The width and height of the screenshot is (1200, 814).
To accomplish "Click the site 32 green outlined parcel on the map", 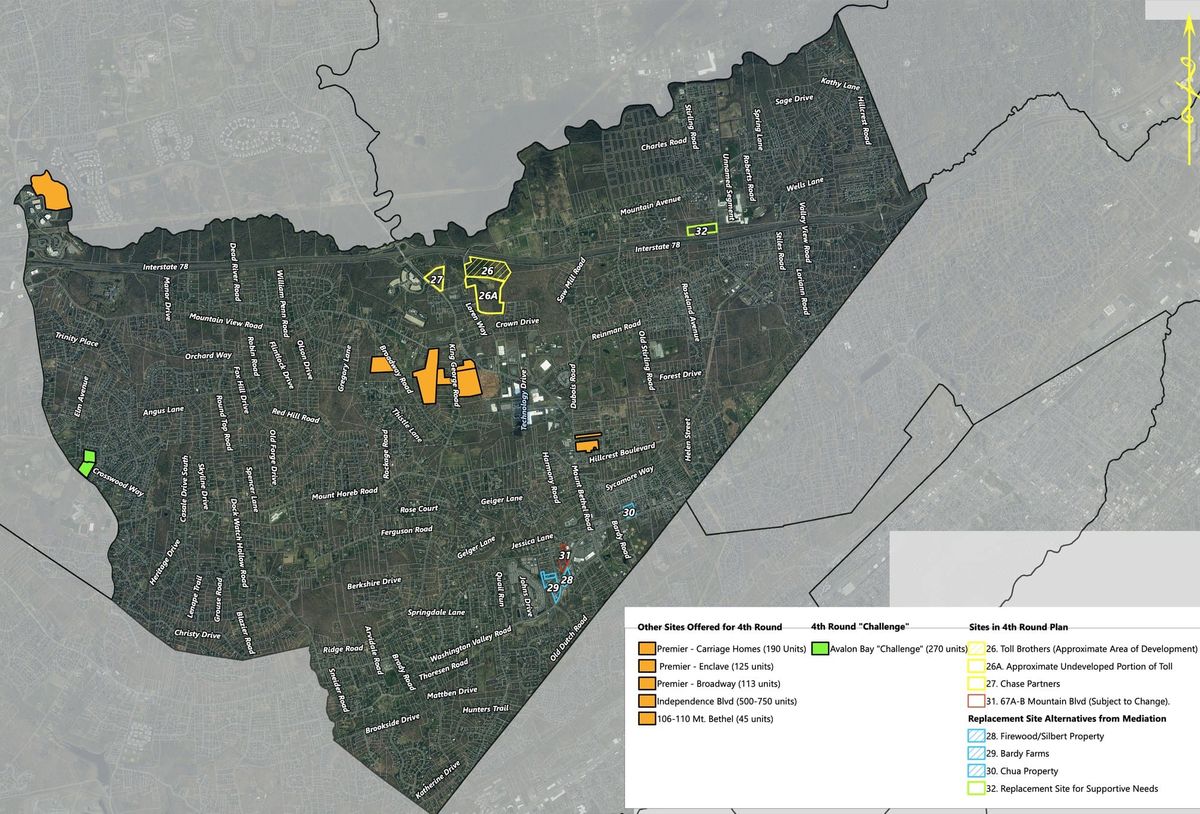I will (x=701, y=230).
